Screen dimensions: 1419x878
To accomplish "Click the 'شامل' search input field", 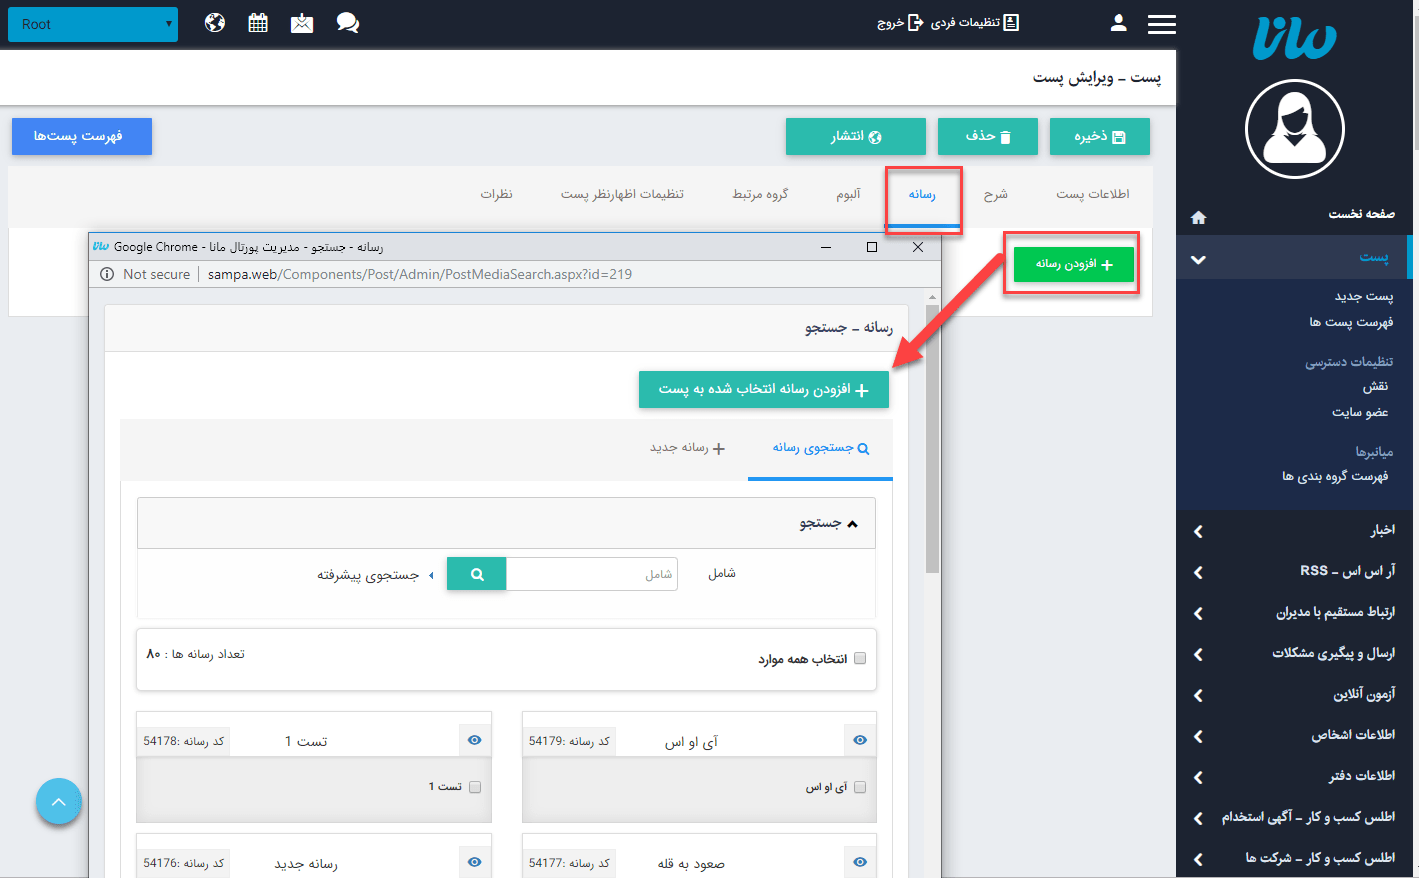I will pyautogui.click(x=592, y=574).
